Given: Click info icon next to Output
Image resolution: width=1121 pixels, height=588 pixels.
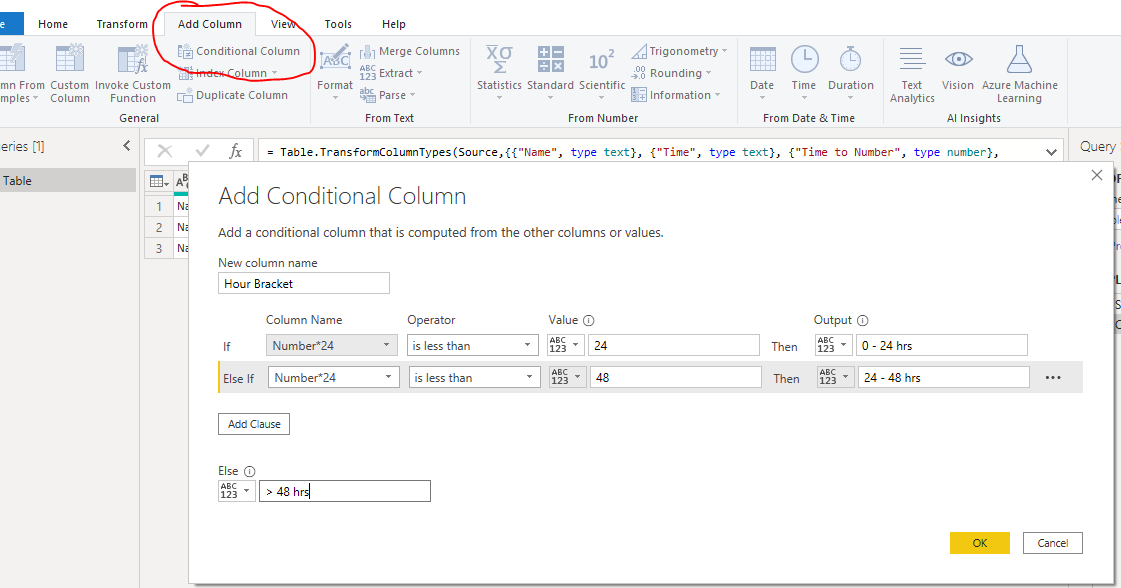Looking at the screenshot, I should click(x=862, y=320).
